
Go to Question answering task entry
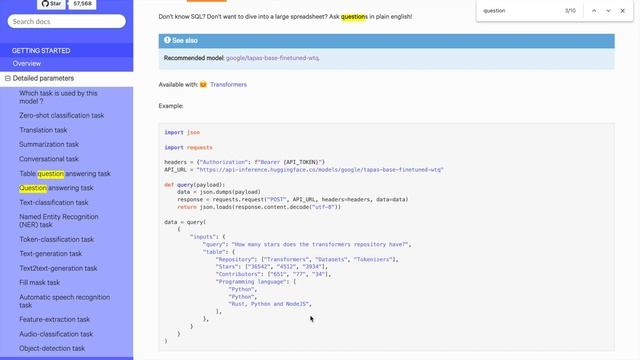pos(56,188)
